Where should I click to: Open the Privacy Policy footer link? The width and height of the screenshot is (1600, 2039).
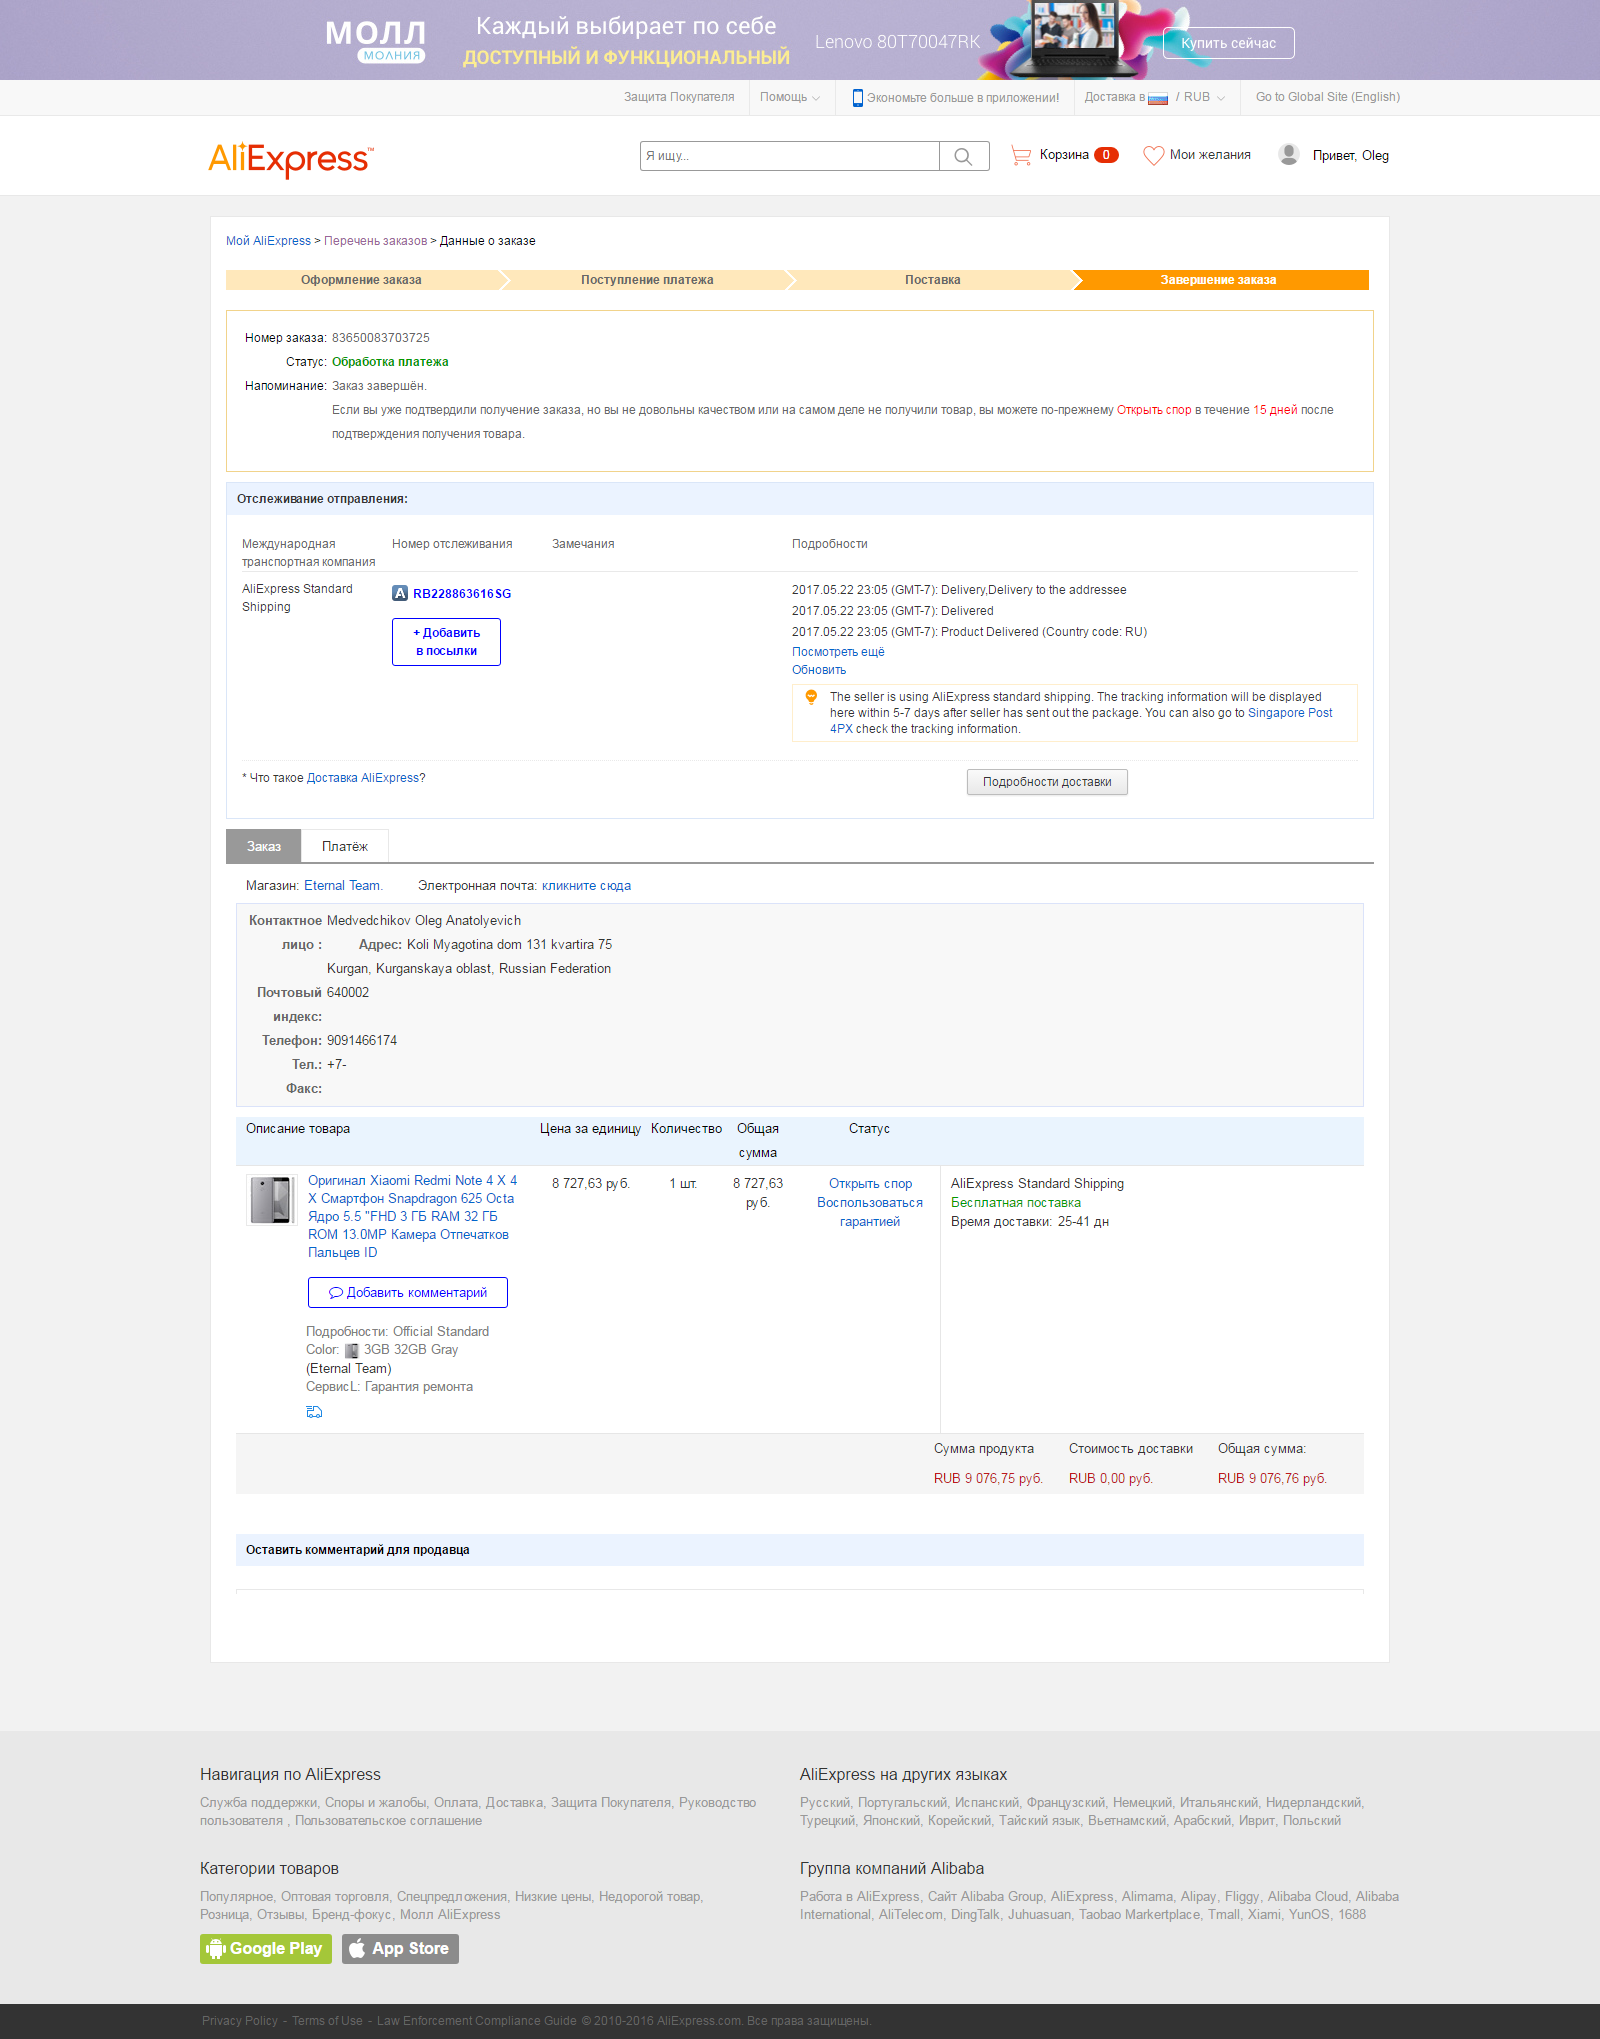pyautogui.click(x=240, y=2021)
